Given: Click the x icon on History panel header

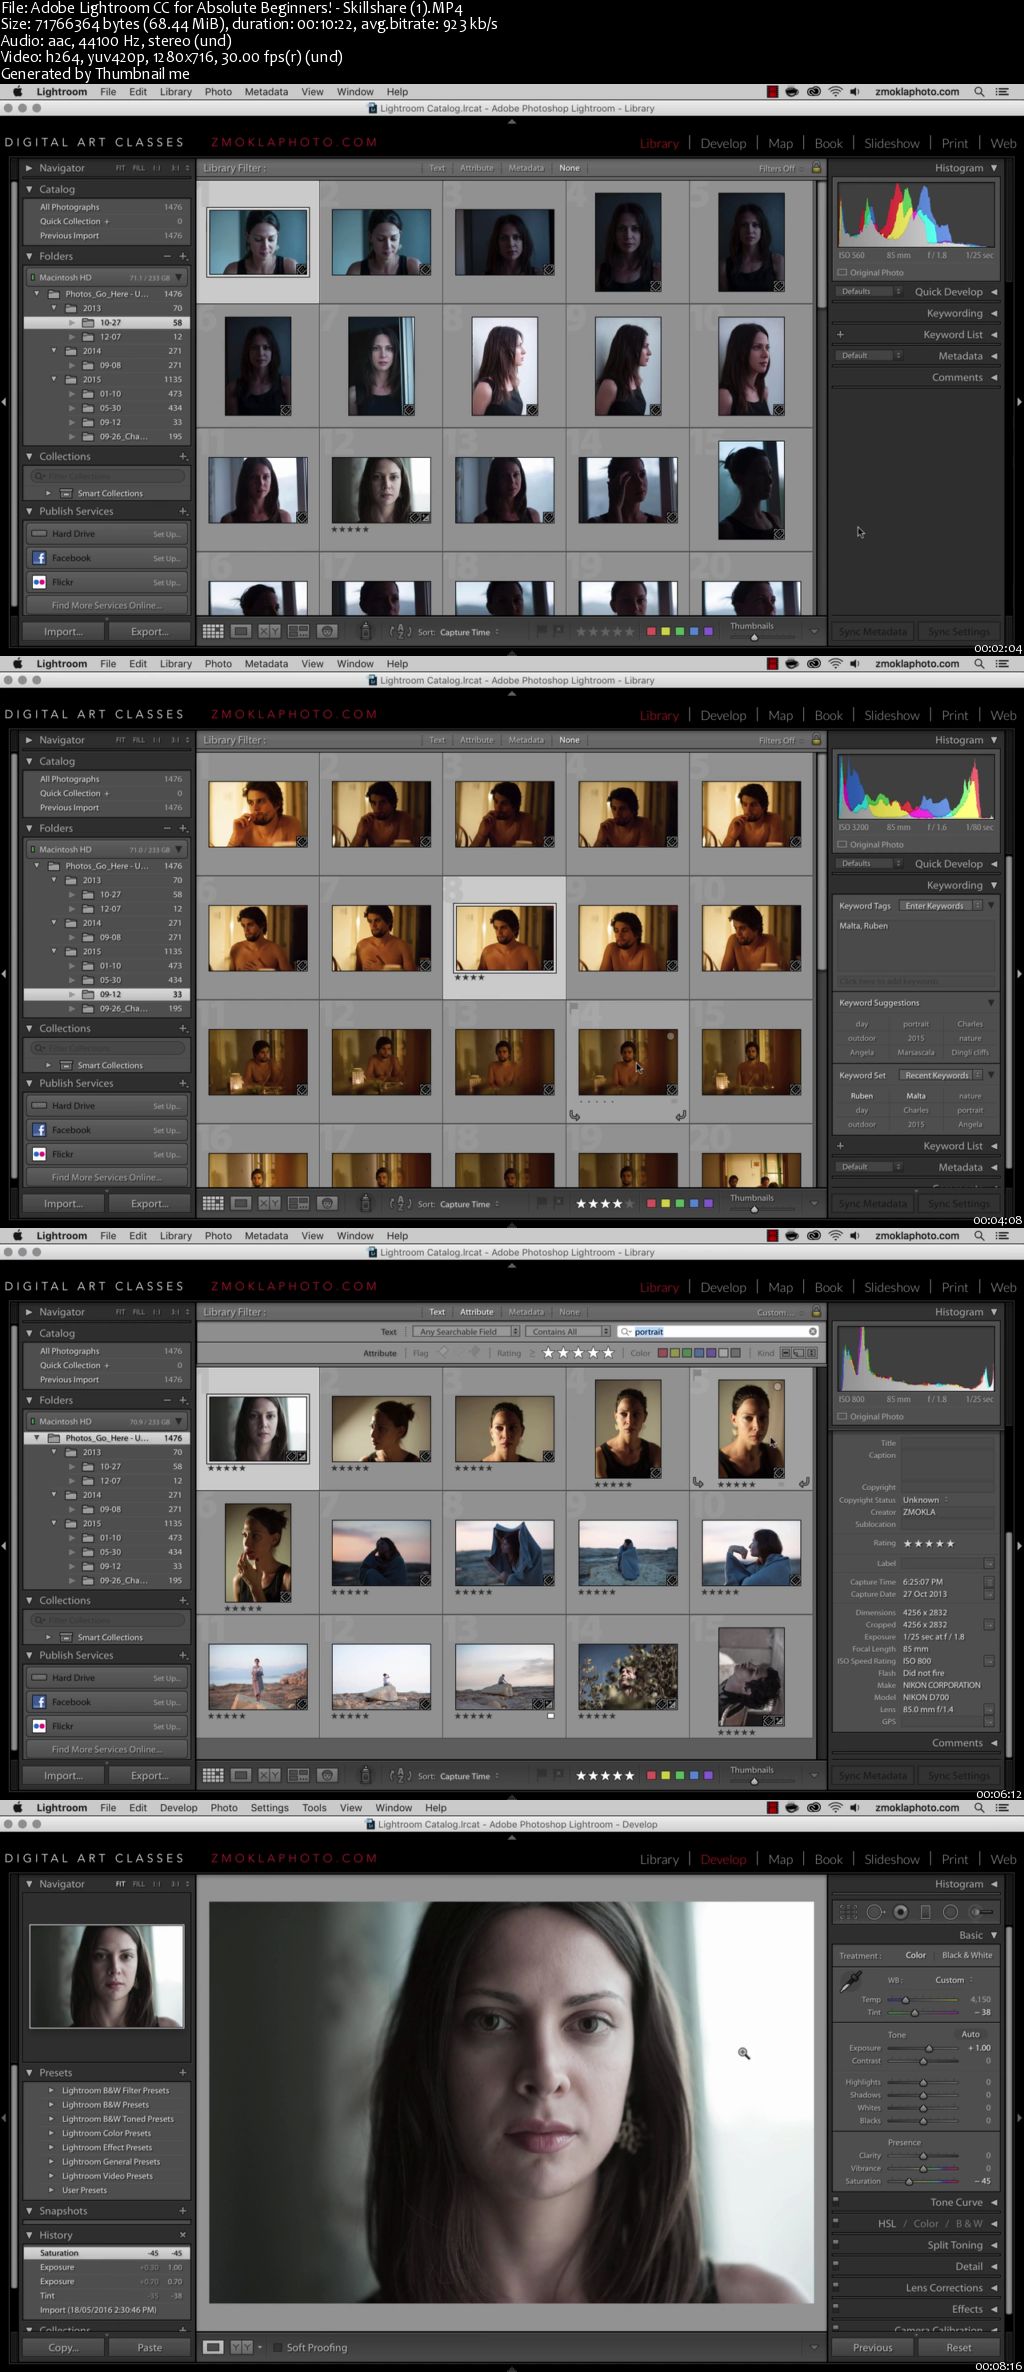Looking at the screenshot, I should 183,2234.
